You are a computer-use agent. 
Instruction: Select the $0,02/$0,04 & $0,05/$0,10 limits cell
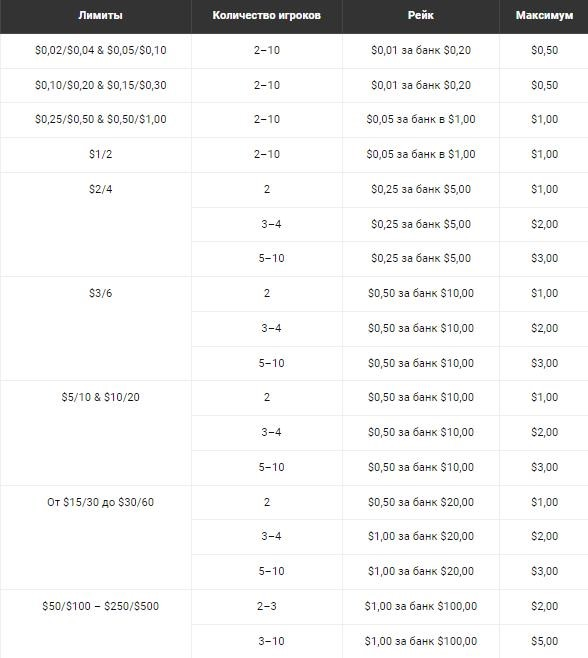[x=101, y=50]
